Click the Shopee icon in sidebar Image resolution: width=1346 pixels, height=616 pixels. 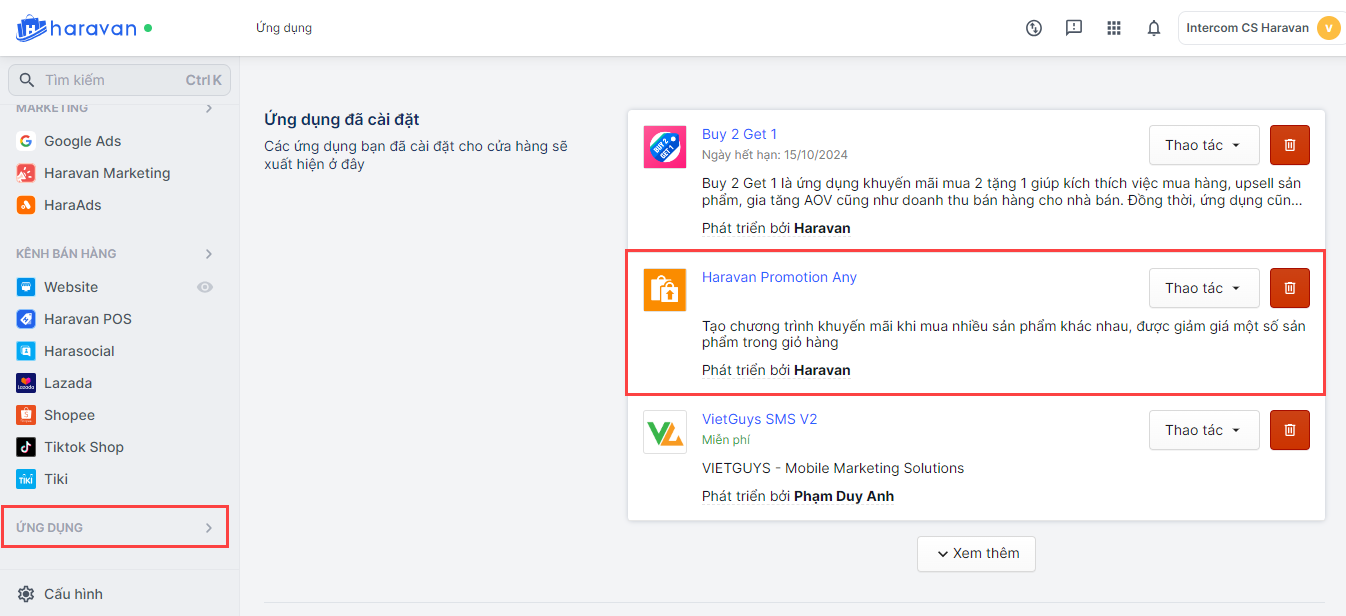(x=26, y=415)
